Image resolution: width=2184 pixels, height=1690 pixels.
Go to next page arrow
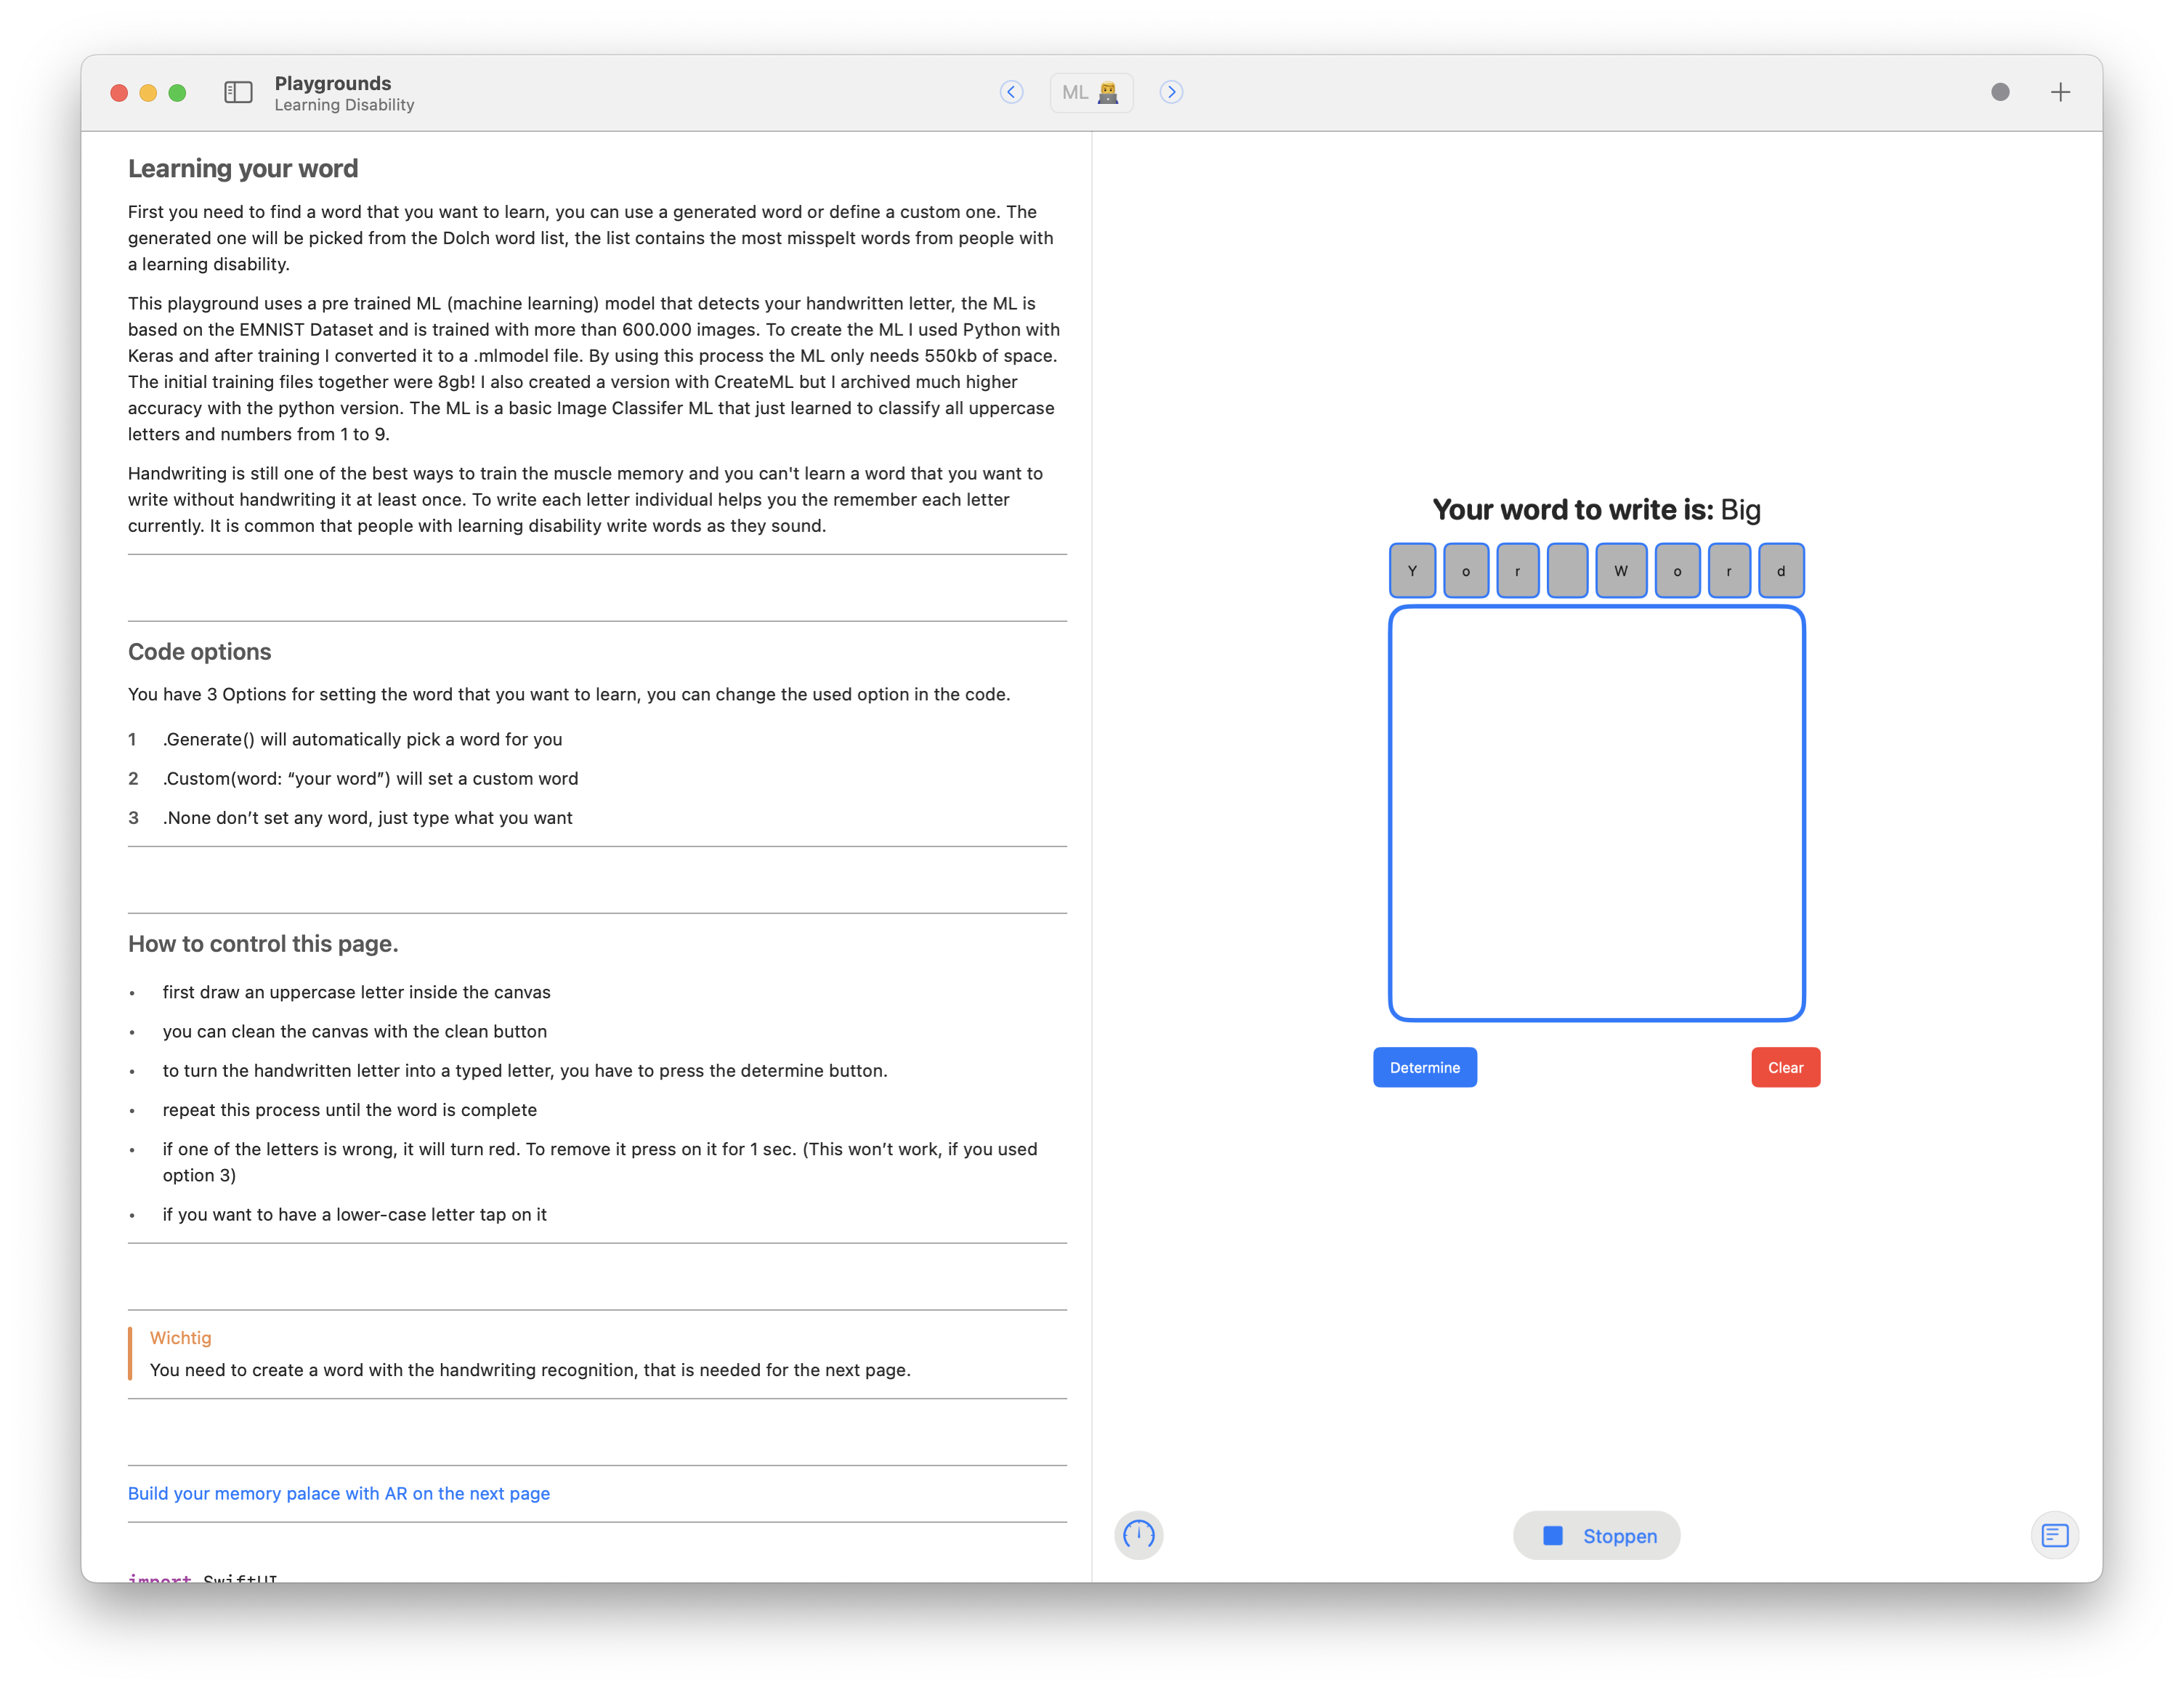pos(1171,92)
